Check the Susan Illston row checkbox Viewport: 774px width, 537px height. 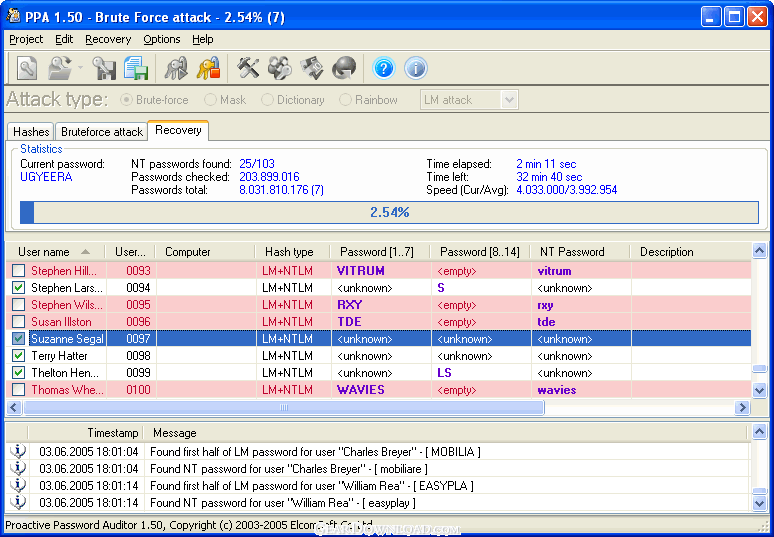click(18, 321)
